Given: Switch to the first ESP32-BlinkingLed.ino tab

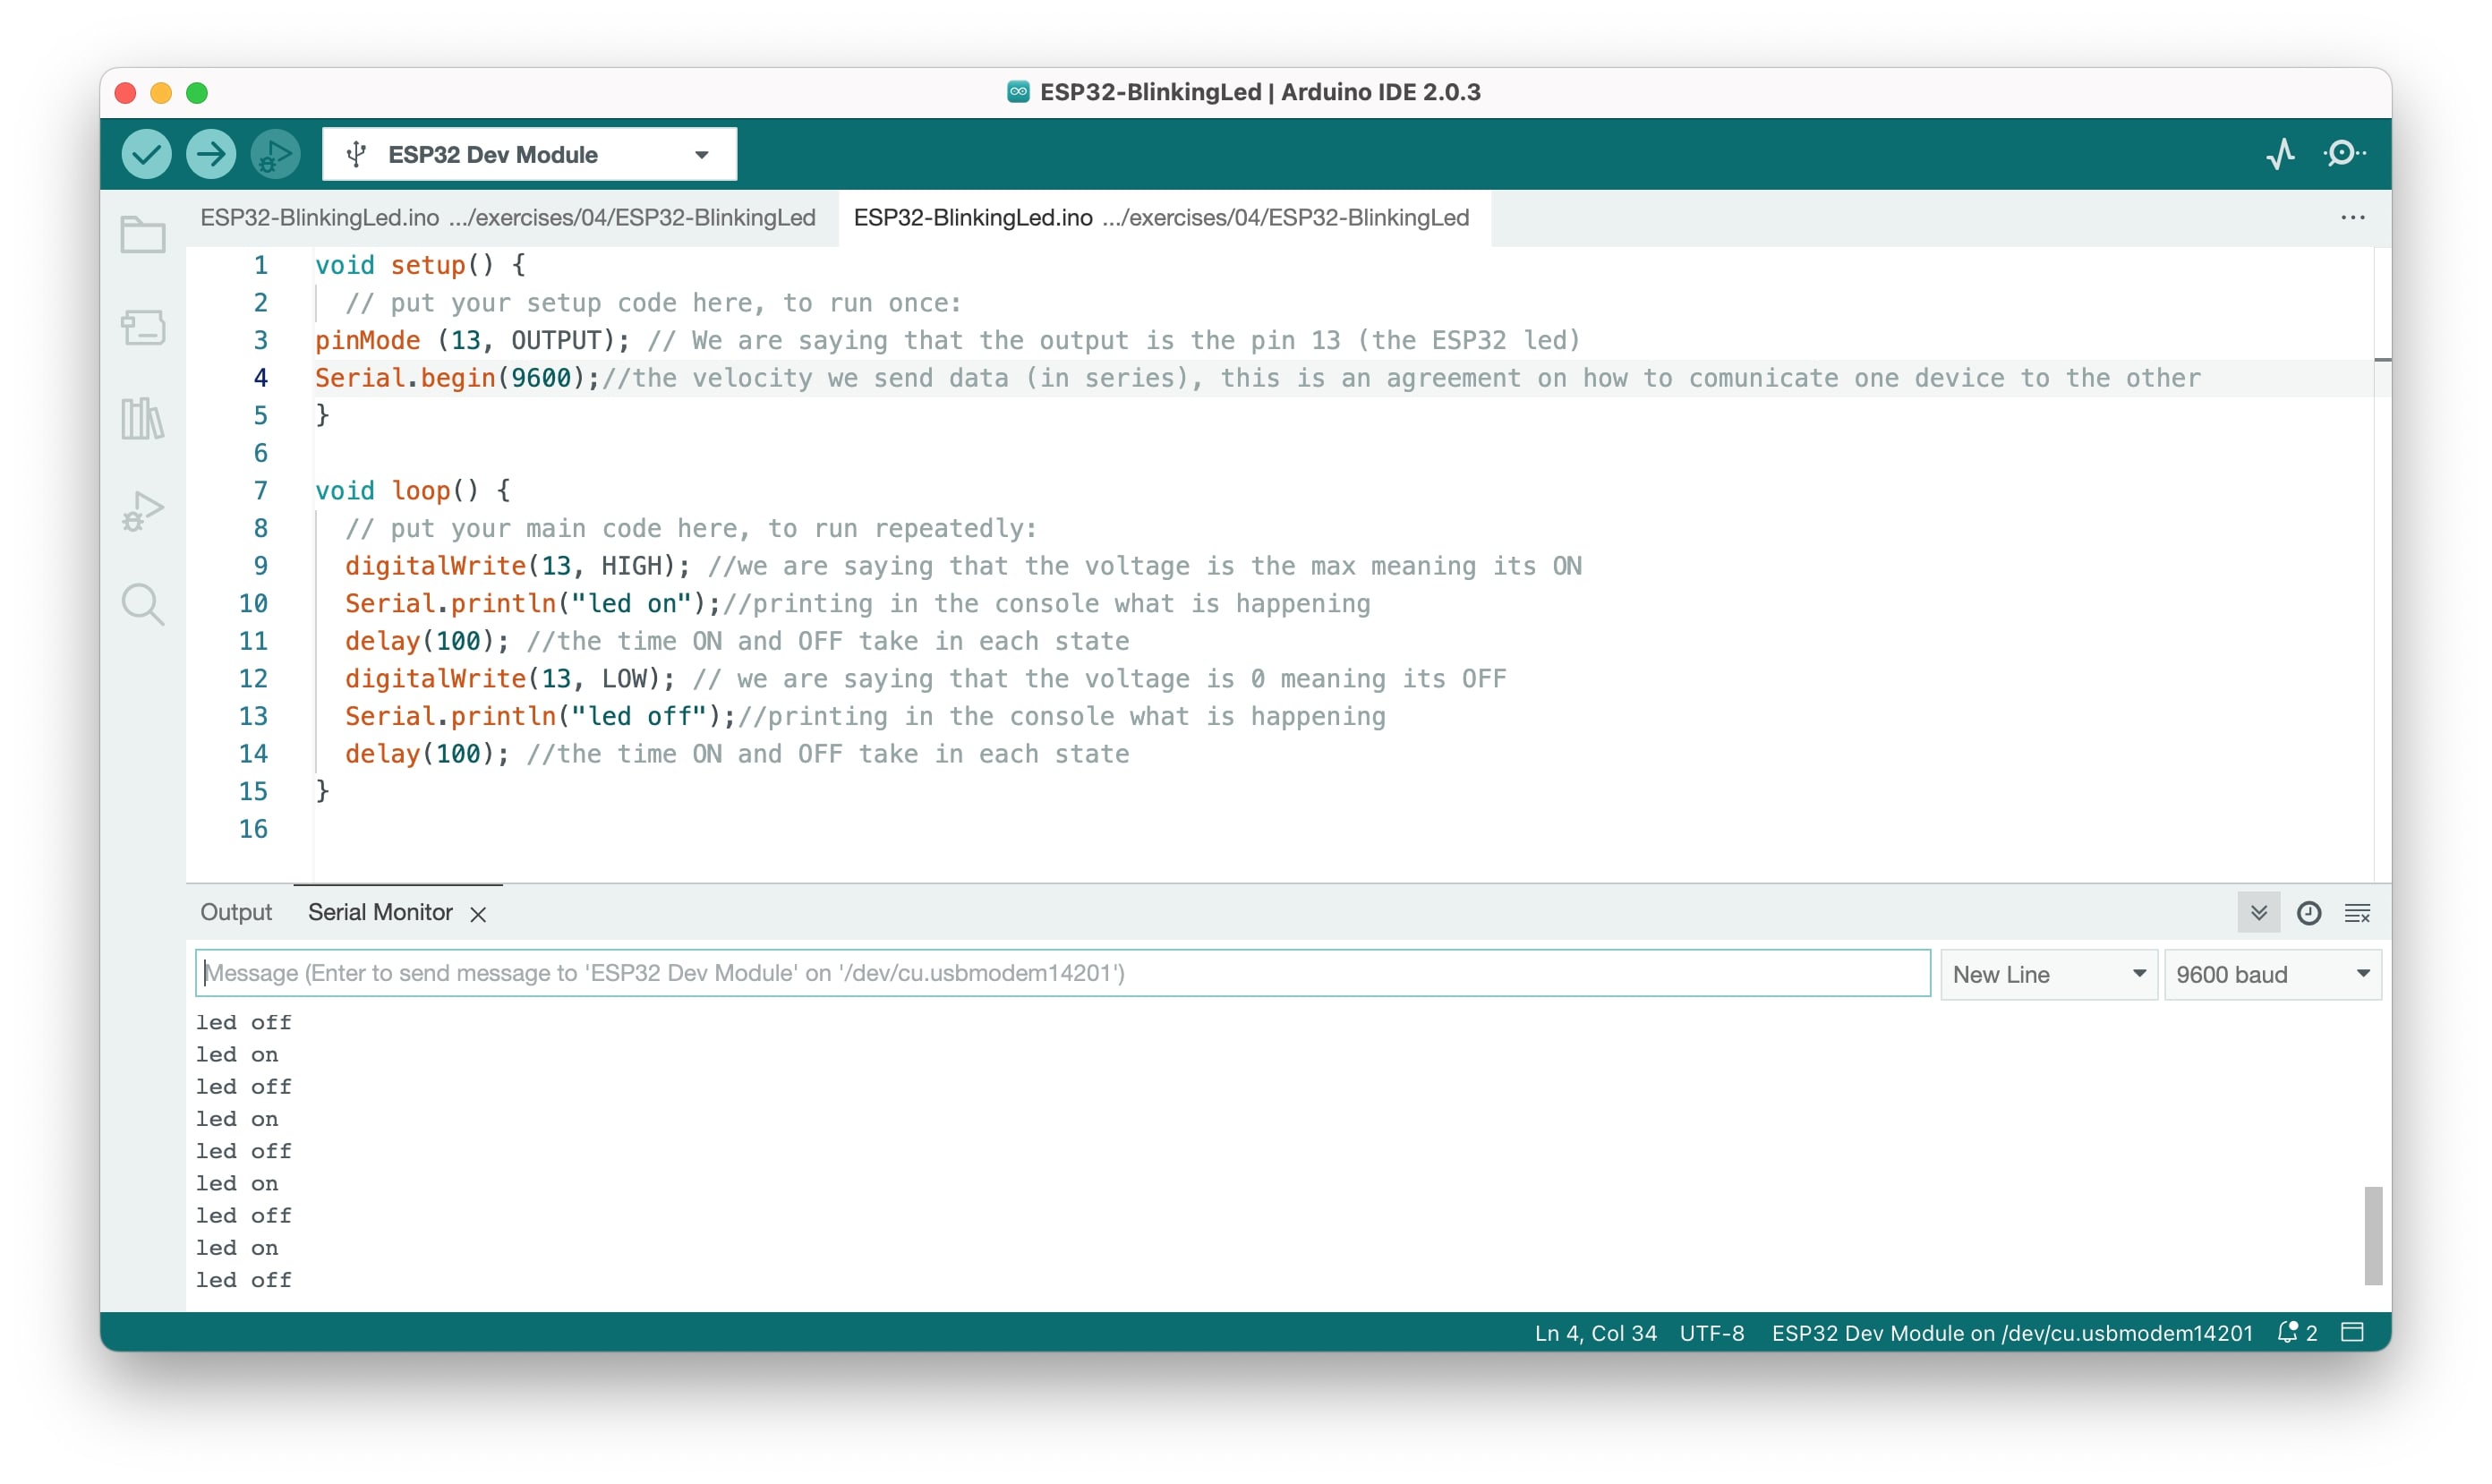Looking at the screenshot, I should [508, 218].
